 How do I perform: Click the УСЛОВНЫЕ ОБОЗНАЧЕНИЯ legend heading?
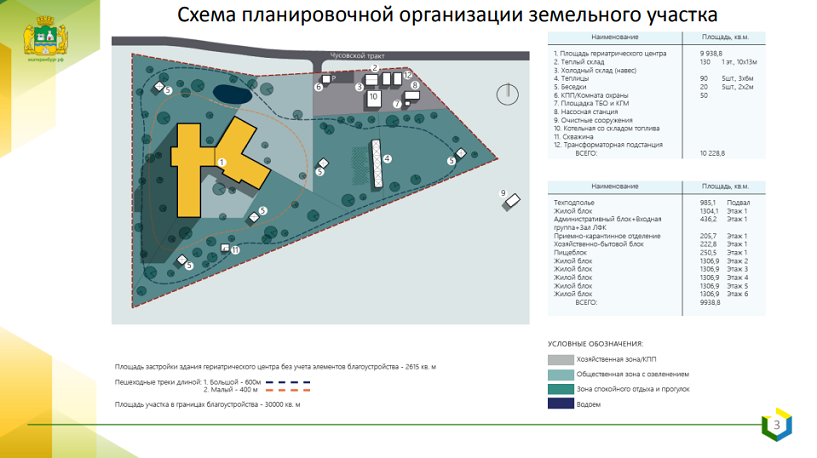click(595, 344)
